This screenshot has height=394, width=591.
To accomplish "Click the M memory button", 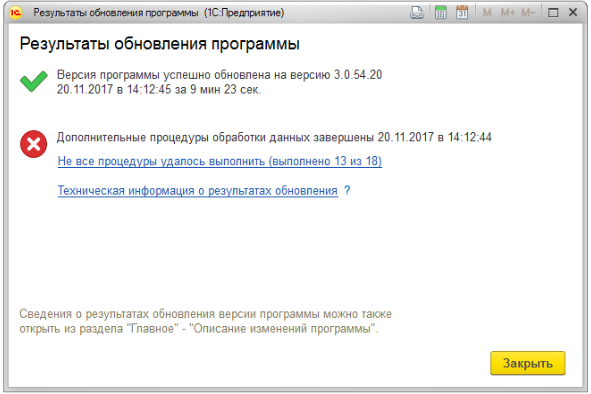I will coord(487,13).
